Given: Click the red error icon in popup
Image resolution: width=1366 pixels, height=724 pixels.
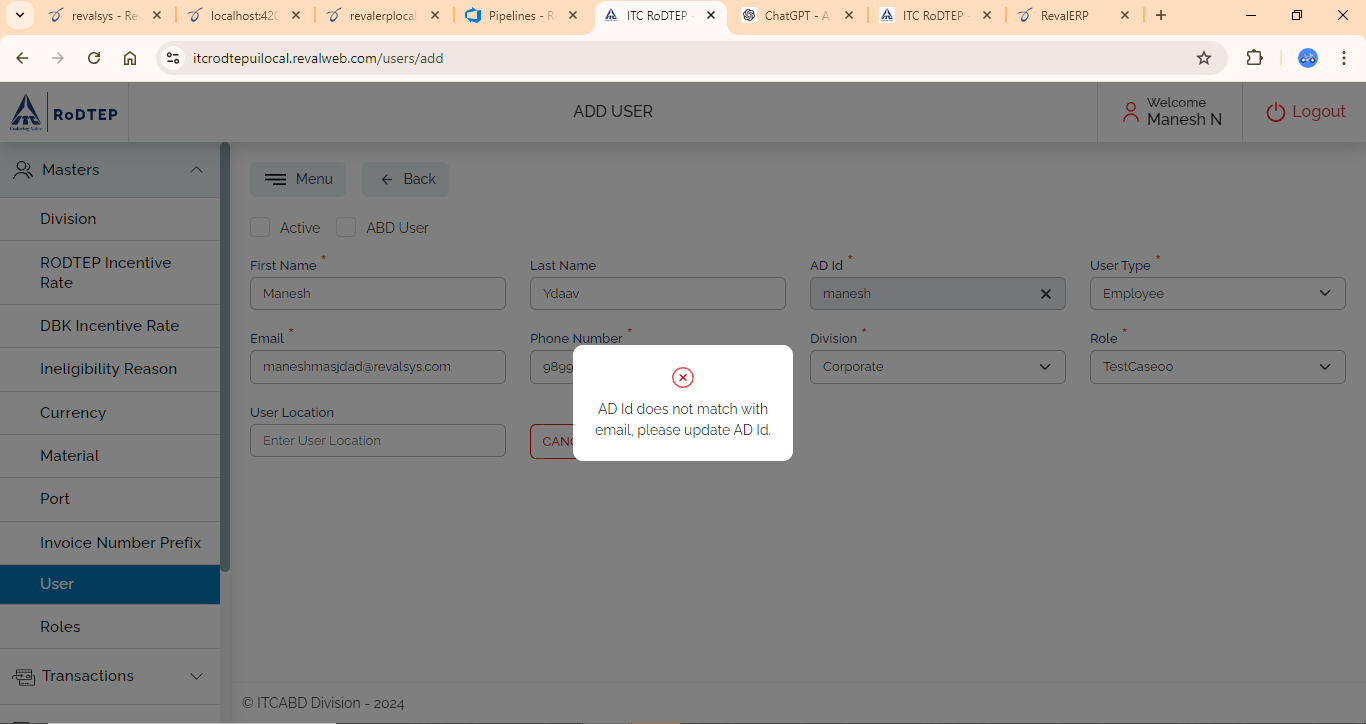Looking at the screenshot, I should pos(683,377).
